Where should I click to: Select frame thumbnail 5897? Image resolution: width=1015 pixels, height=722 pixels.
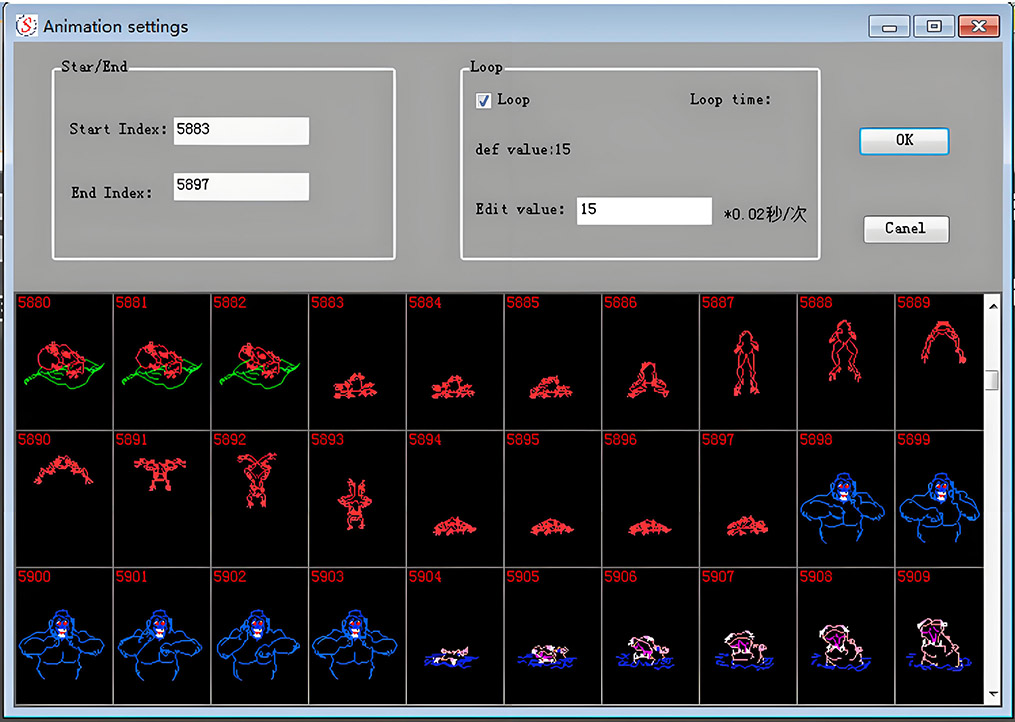pos(748,498)
